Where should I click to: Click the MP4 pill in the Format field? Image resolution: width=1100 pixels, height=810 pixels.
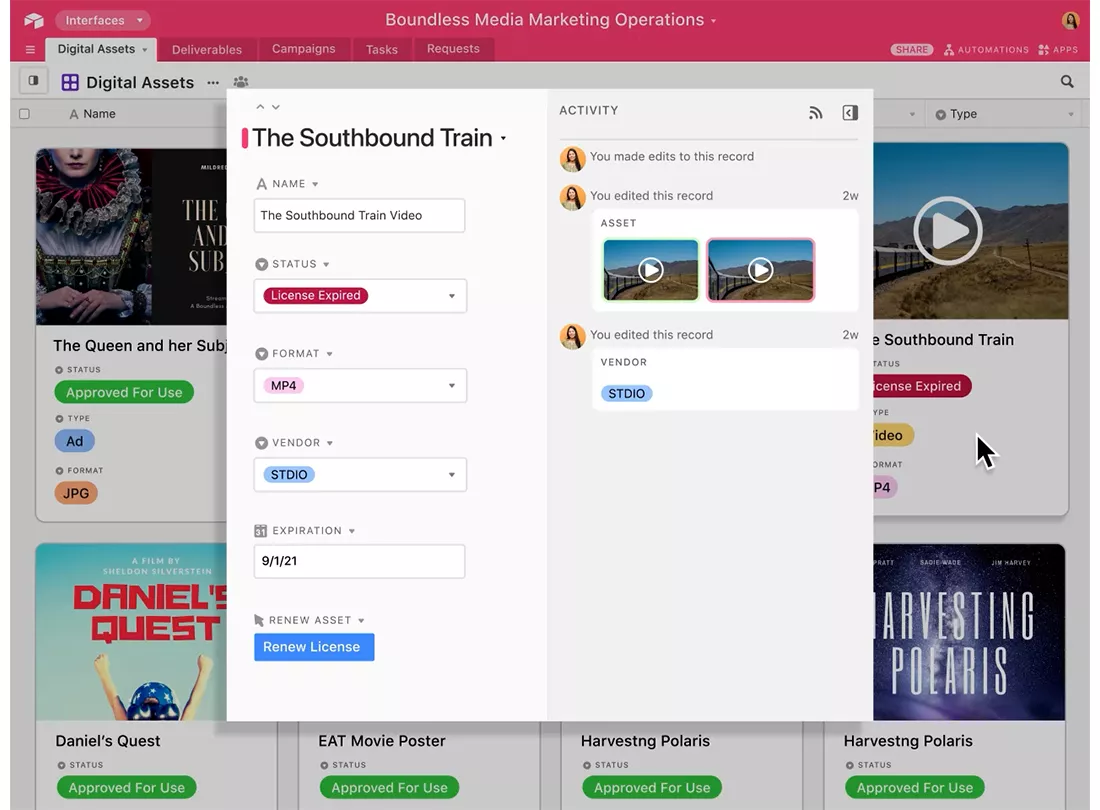(283, 386)
